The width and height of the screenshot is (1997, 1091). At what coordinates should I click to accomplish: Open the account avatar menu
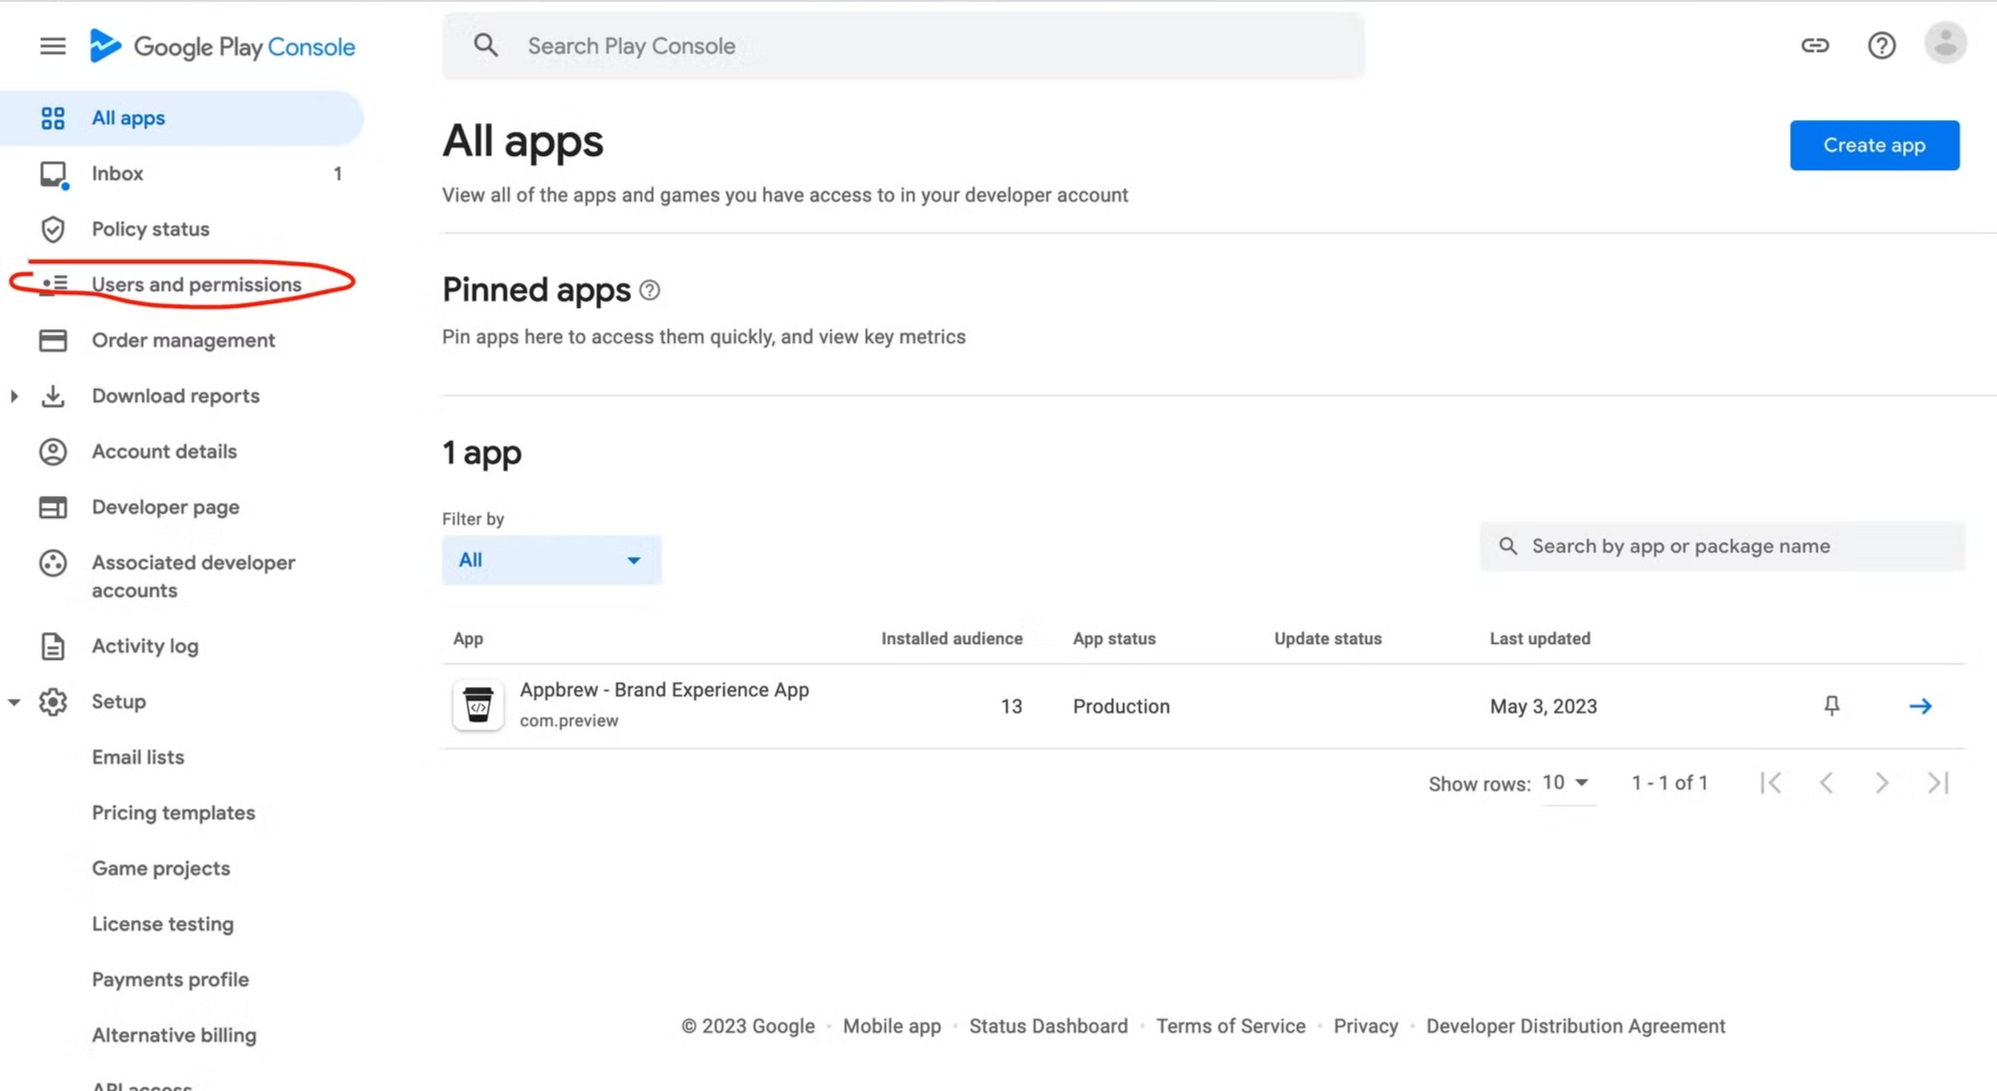click(1945, 44)
